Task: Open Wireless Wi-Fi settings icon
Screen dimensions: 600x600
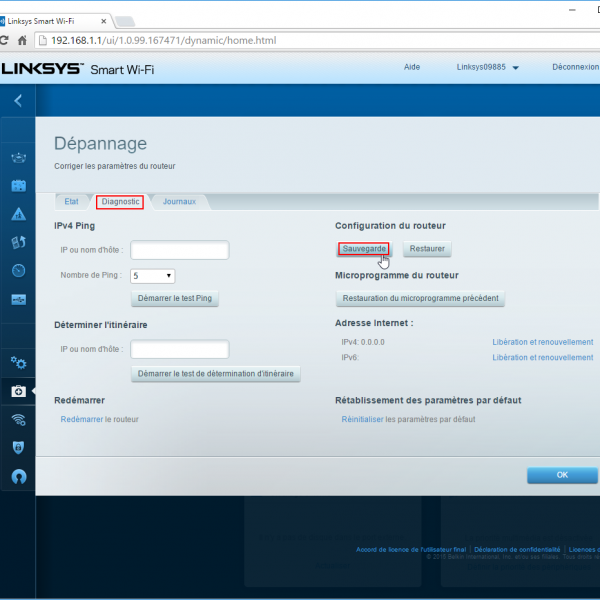Action: (18, 420)
